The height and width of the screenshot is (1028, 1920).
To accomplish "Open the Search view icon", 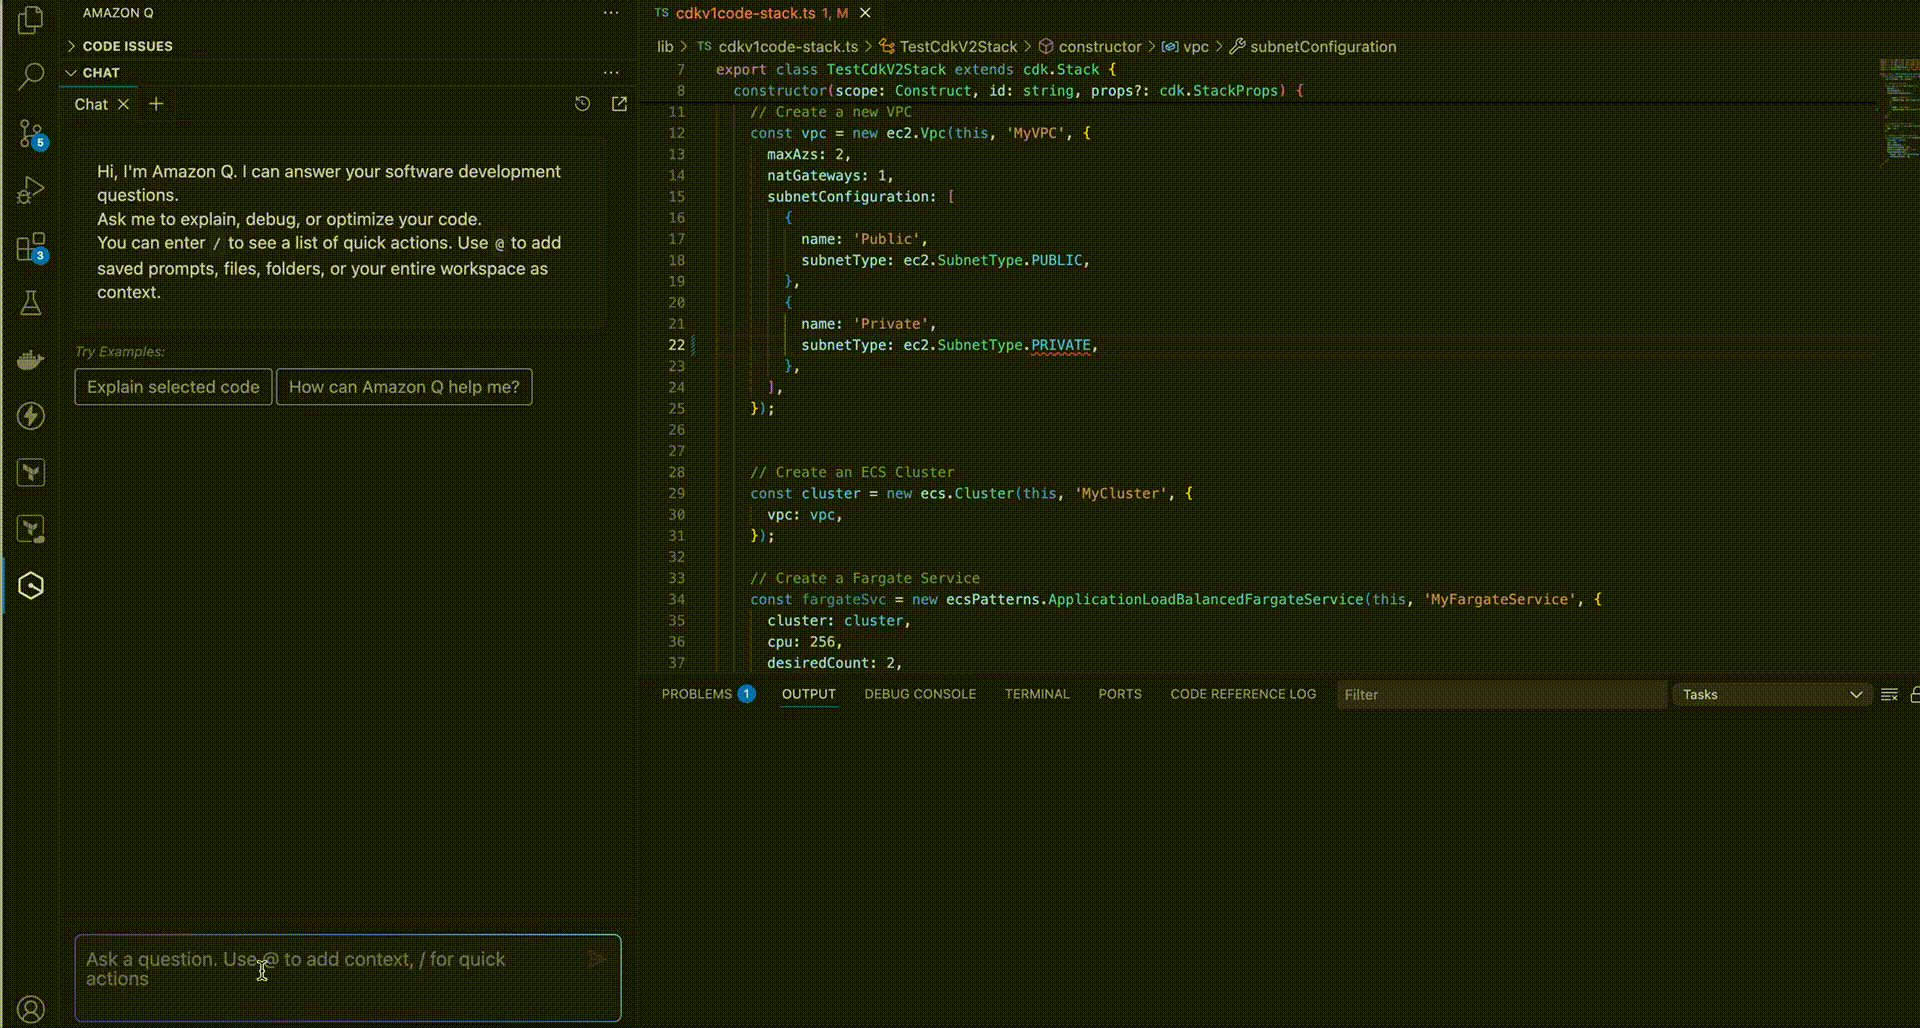I will pyautogui.click(x=31, y=76).
